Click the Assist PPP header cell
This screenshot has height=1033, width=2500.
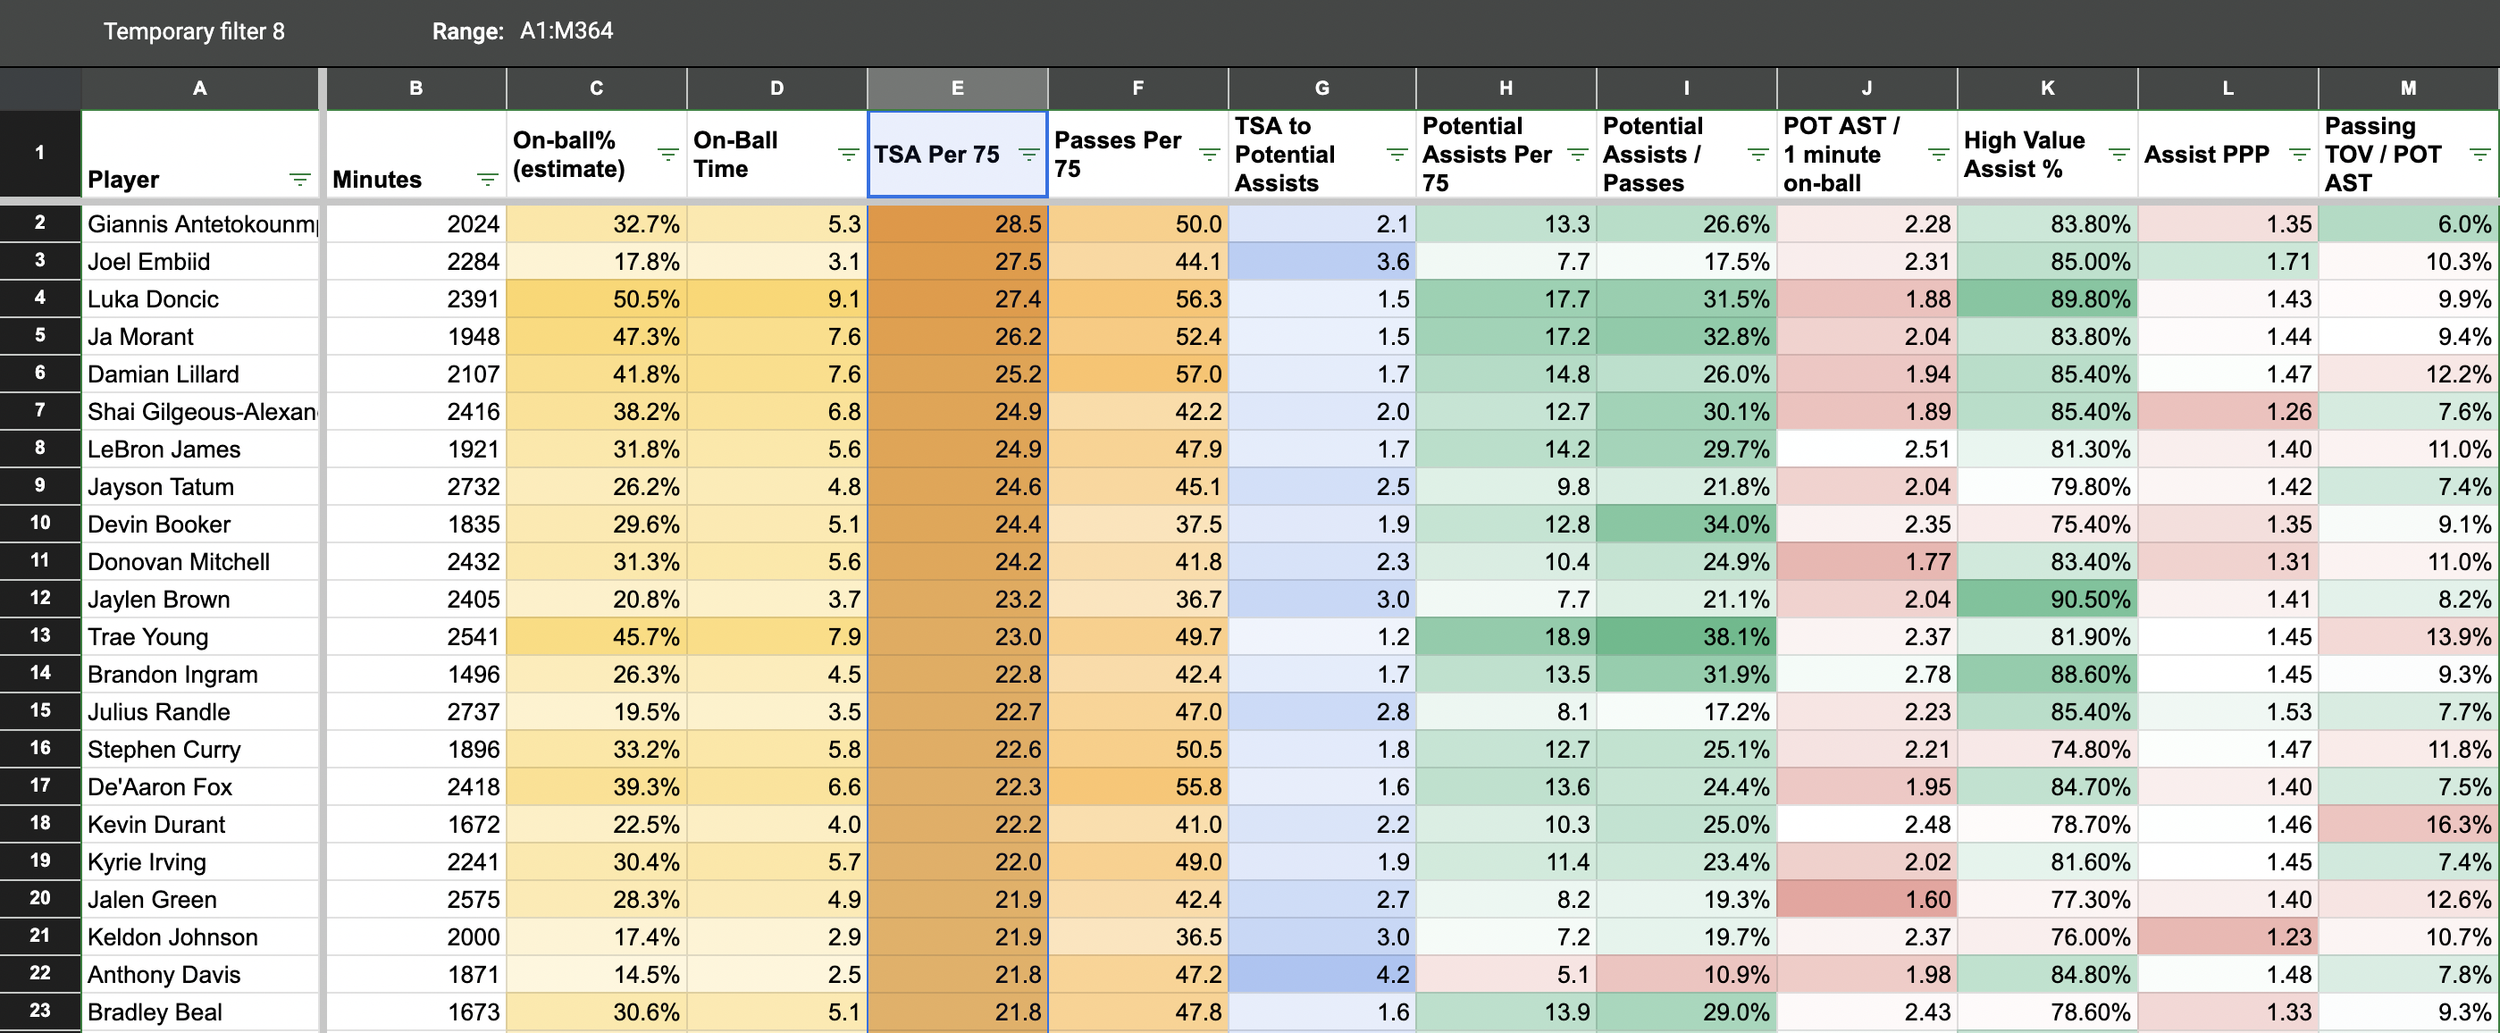click(2228, 154)
